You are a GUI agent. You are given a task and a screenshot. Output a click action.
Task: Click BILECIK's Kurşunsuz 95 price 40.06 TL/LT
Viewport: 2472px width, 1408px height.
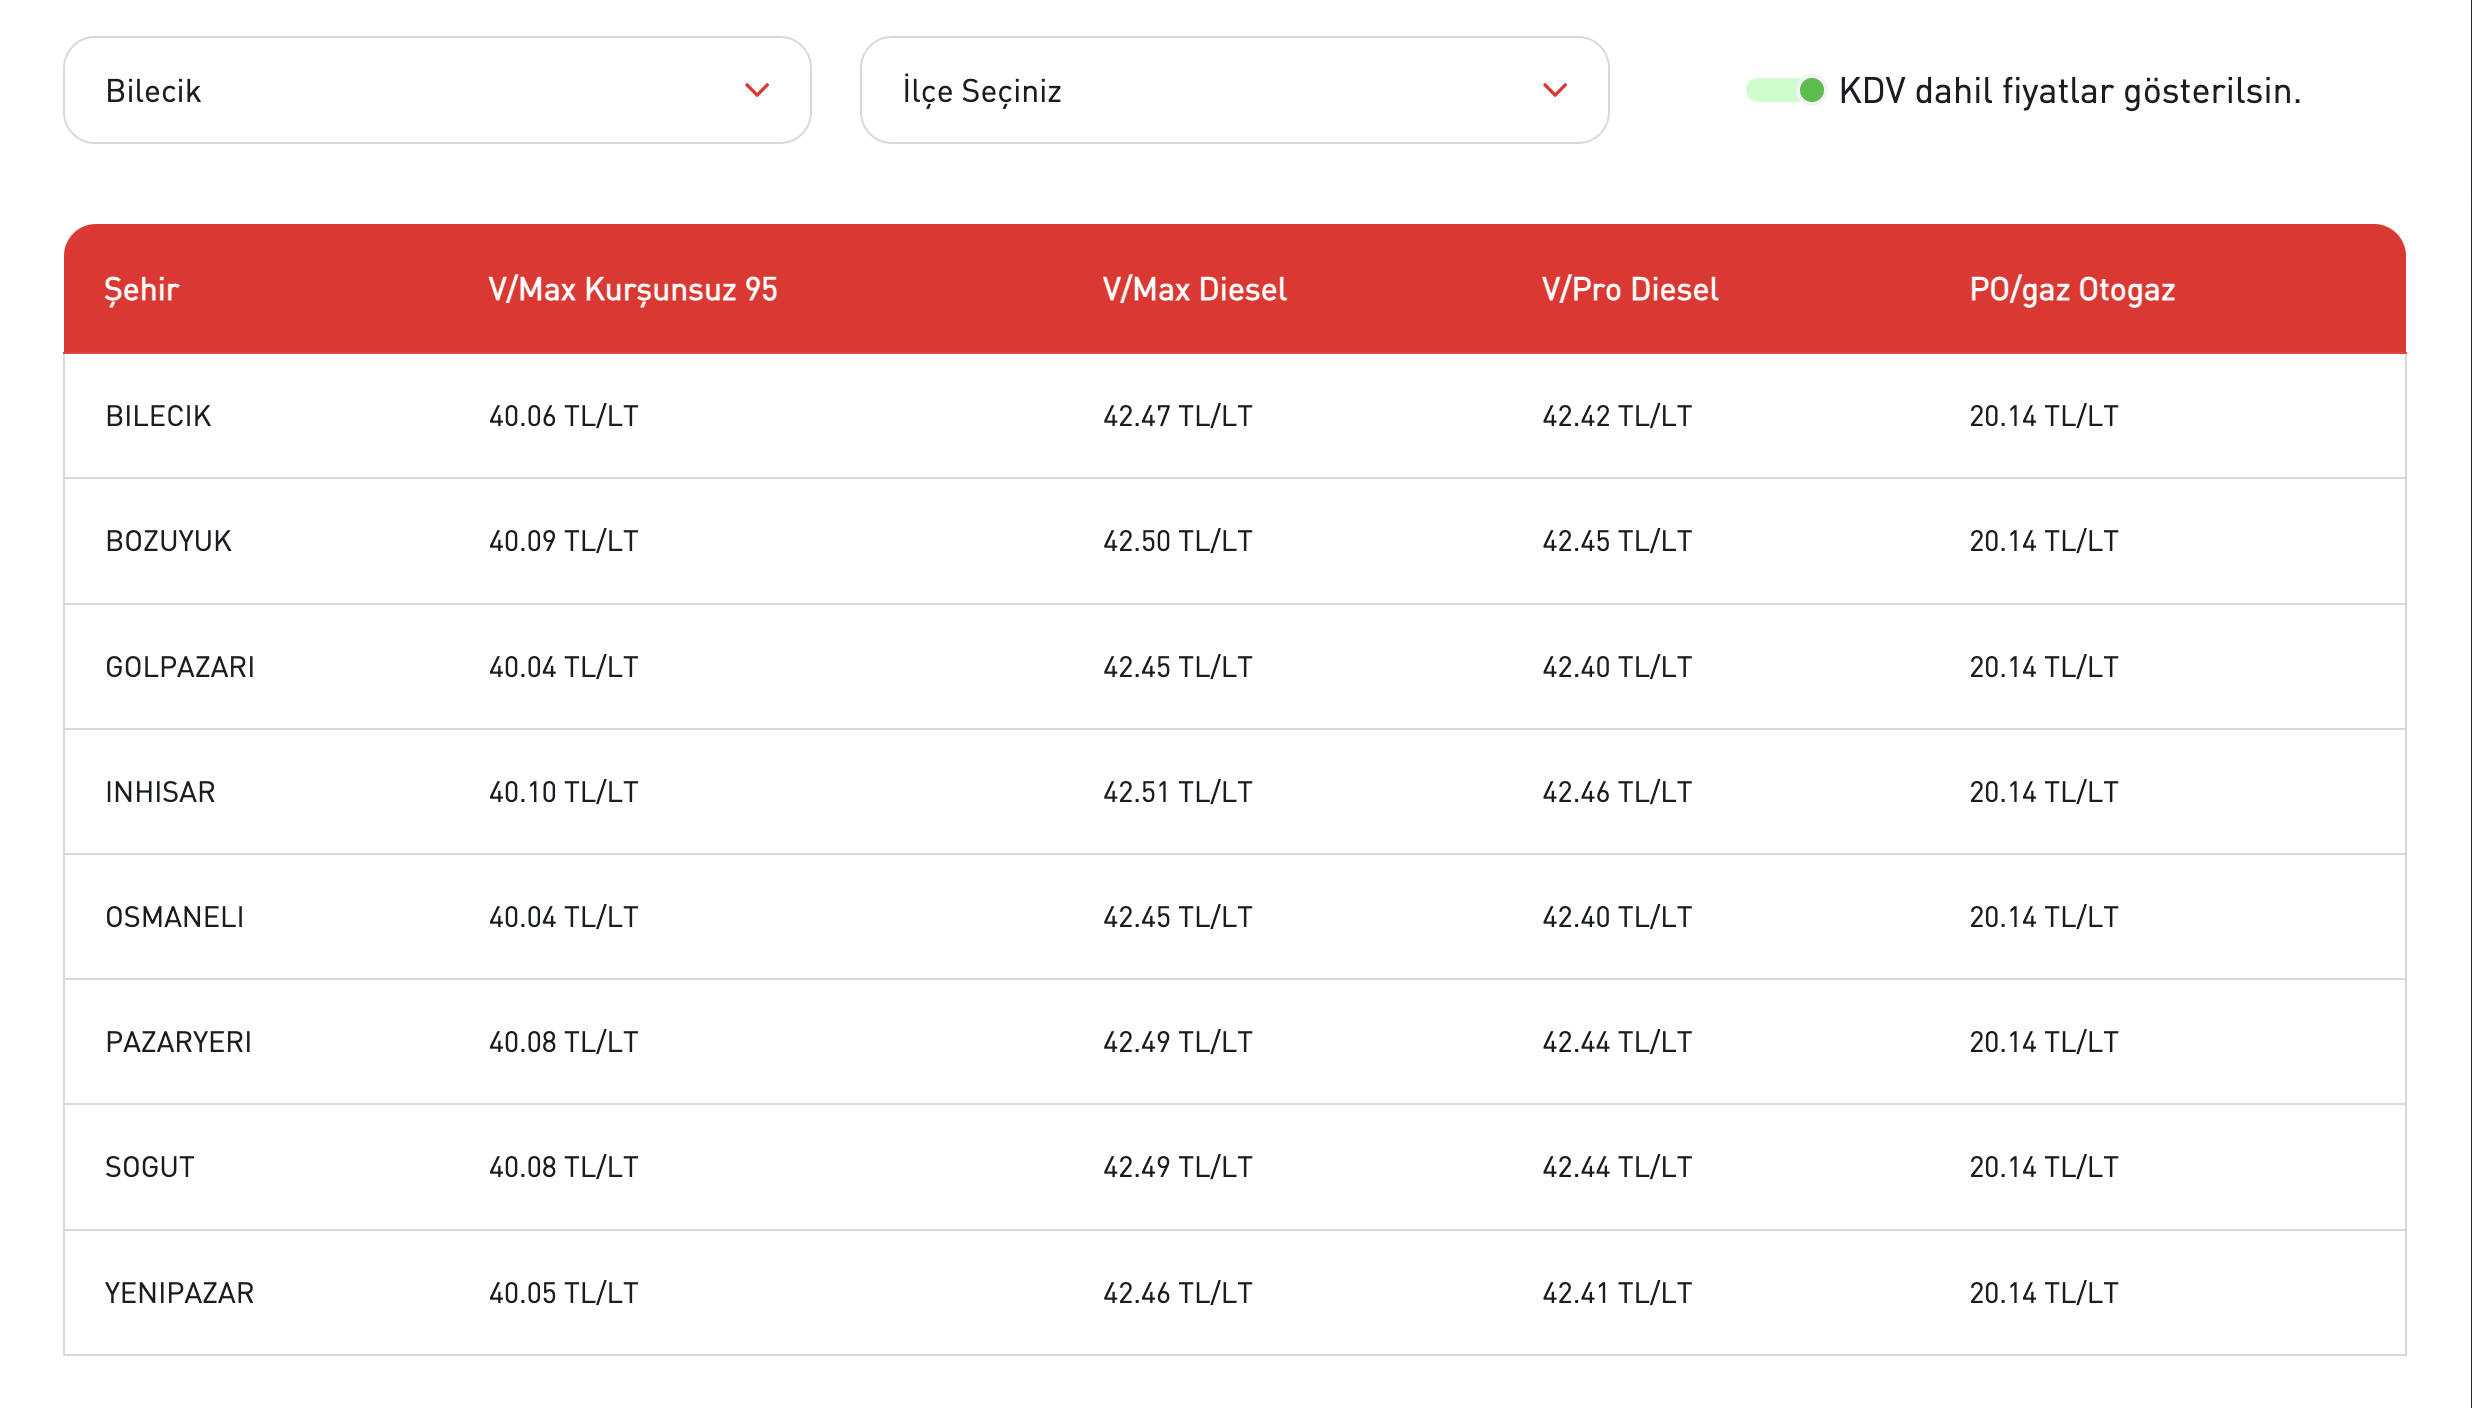pos(564,416)
